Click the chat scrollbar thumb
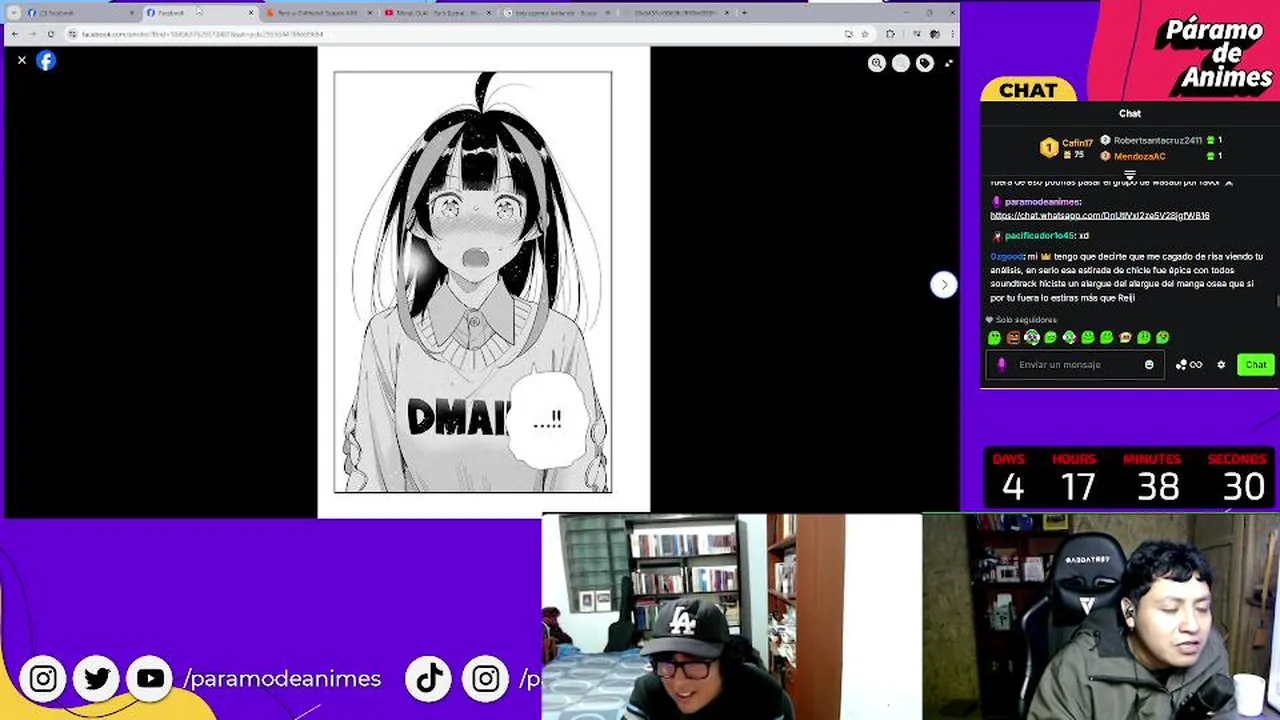Image resolution: width=1280 pixels, height=720 pixels. 1277,302
